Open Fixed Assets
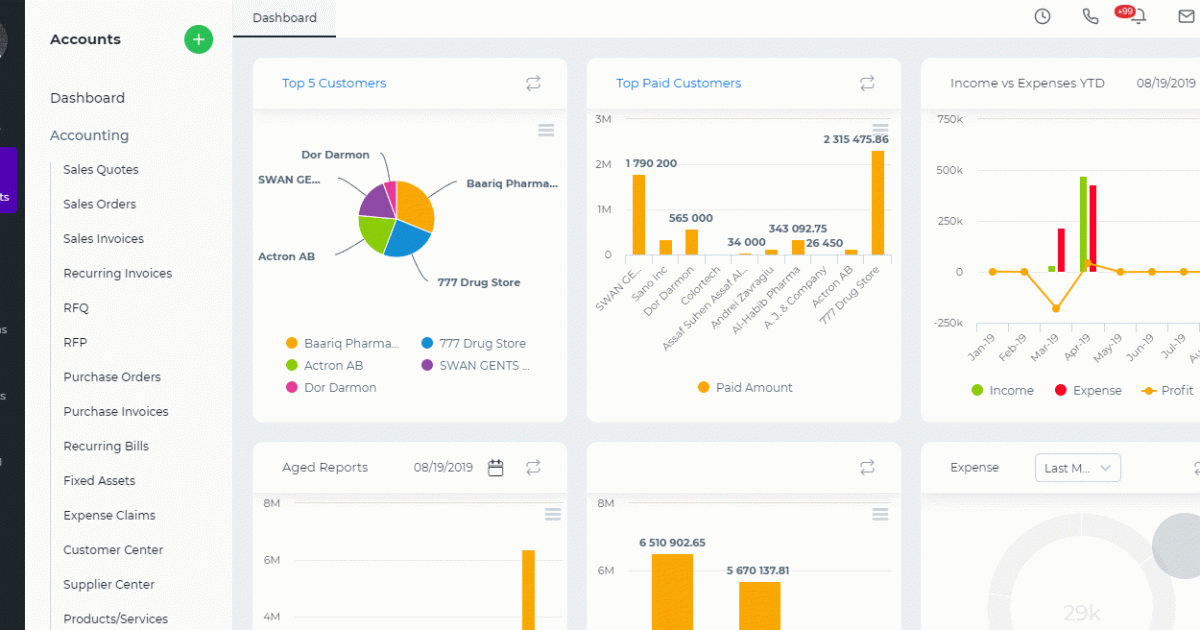Screen dimensions: 1200x630 [99, 481]
